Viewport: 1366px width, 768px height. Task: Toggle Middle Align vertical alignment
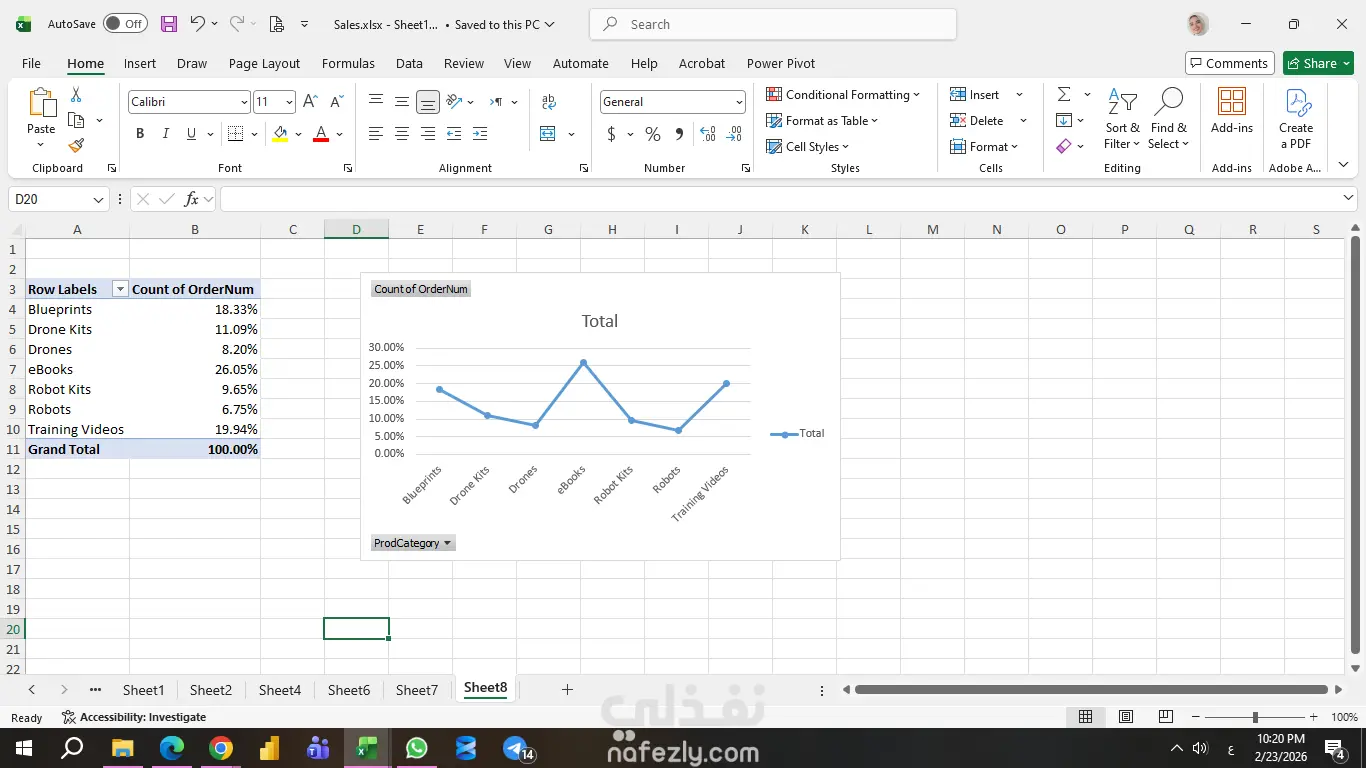tap(402, 102)
